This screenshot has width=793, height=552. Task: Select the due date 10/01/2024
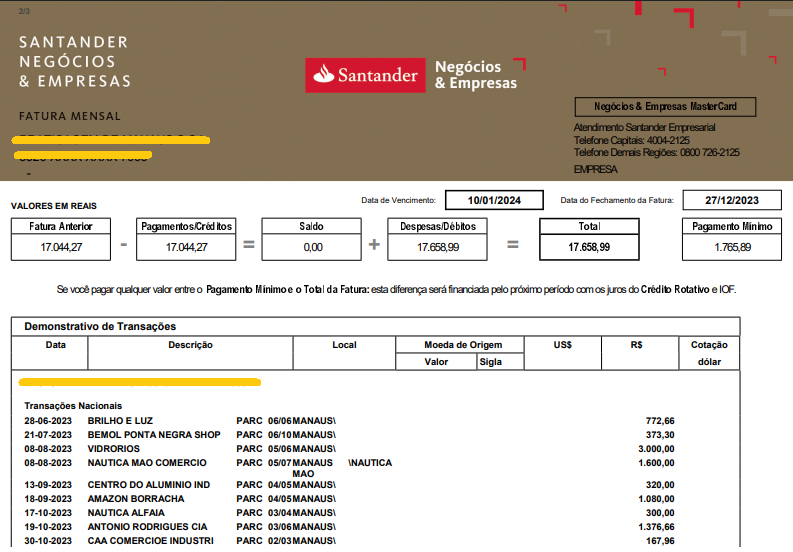pyautogui.click(x=494, y=200)
